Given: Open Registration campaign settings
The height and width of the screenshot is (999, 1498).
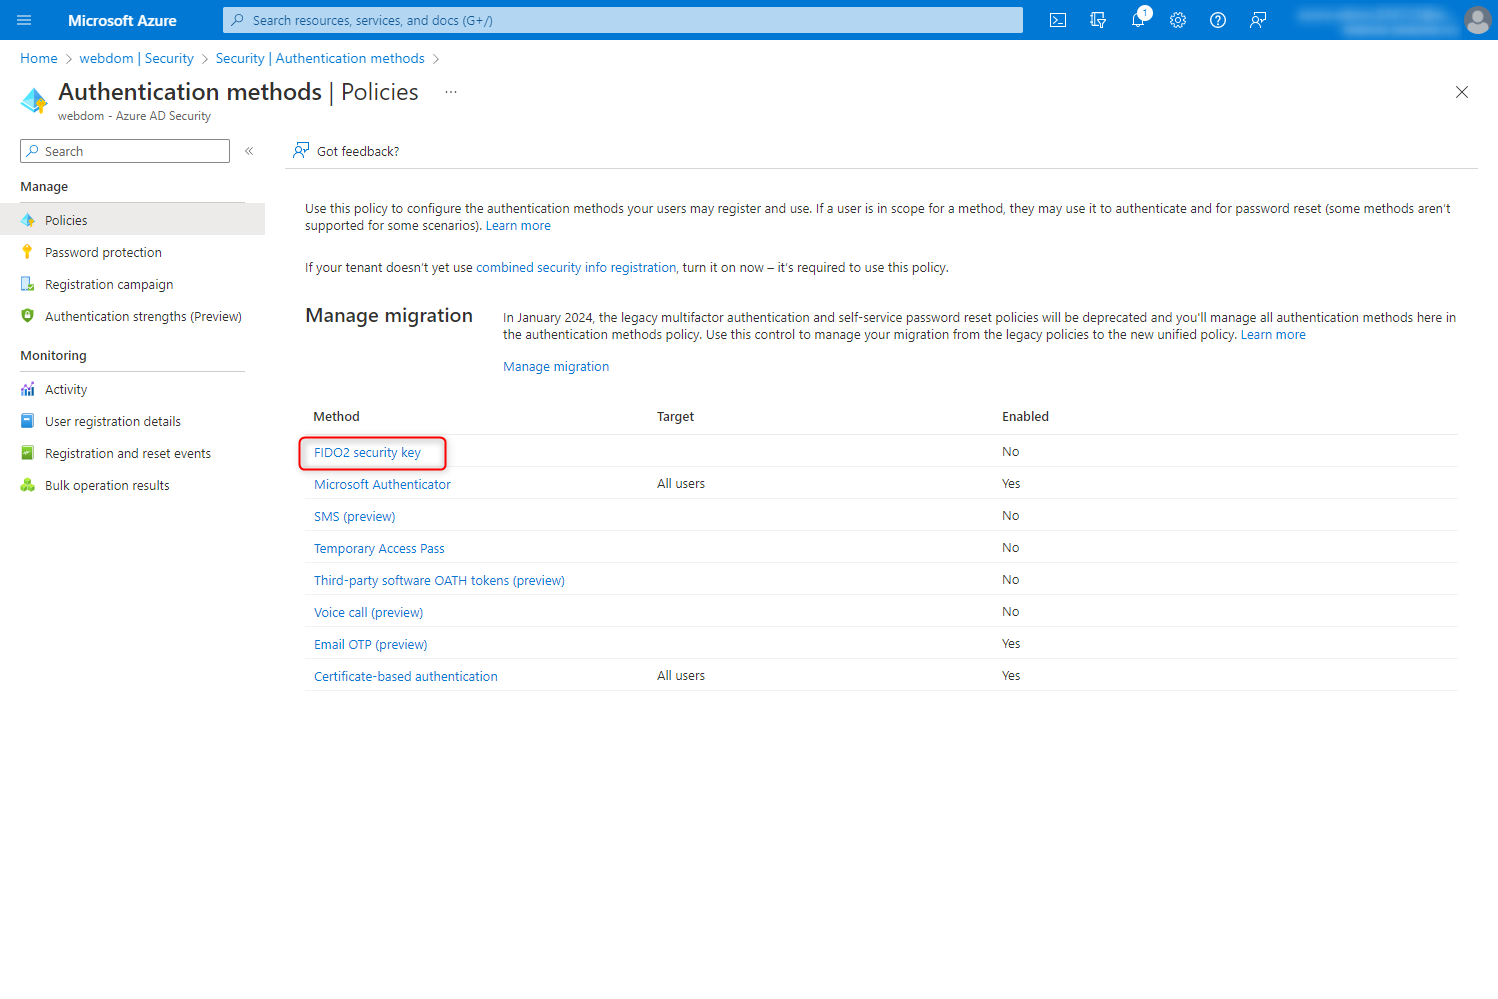Looking at the screenshot, I should (108, 284).
